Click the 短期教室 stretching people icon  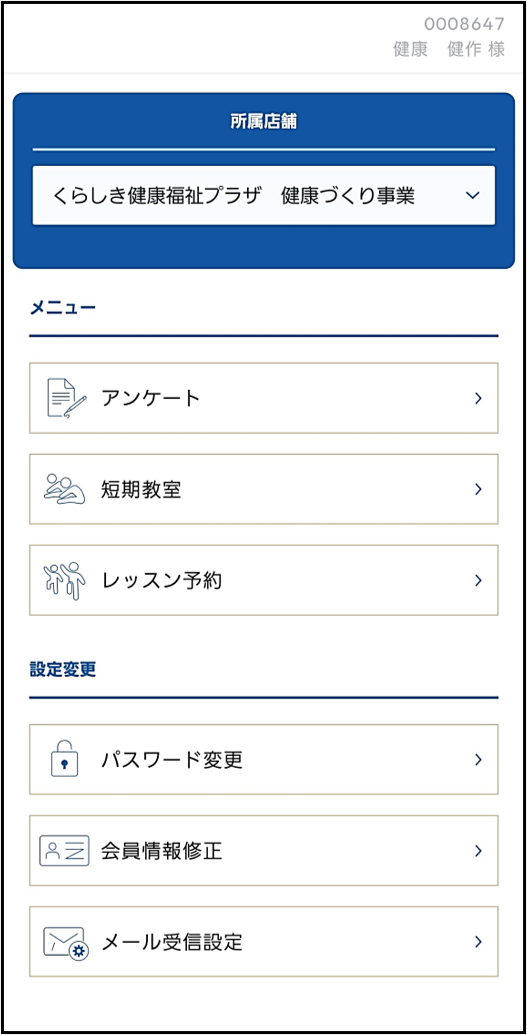tap(65, 489)
